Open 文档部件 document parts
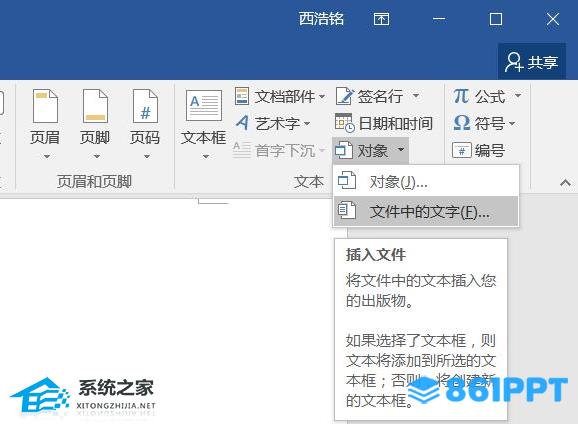Screen dimensions: 578x424 click(280, 97)
